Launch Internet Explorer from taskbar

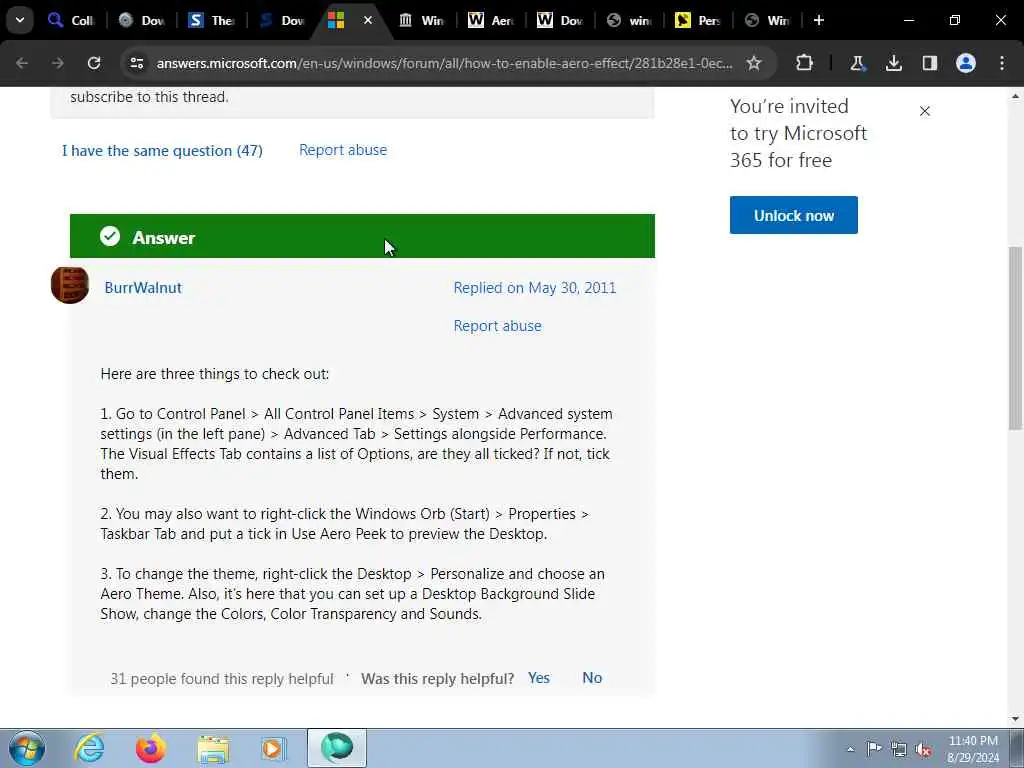click(x=89, y=748)
